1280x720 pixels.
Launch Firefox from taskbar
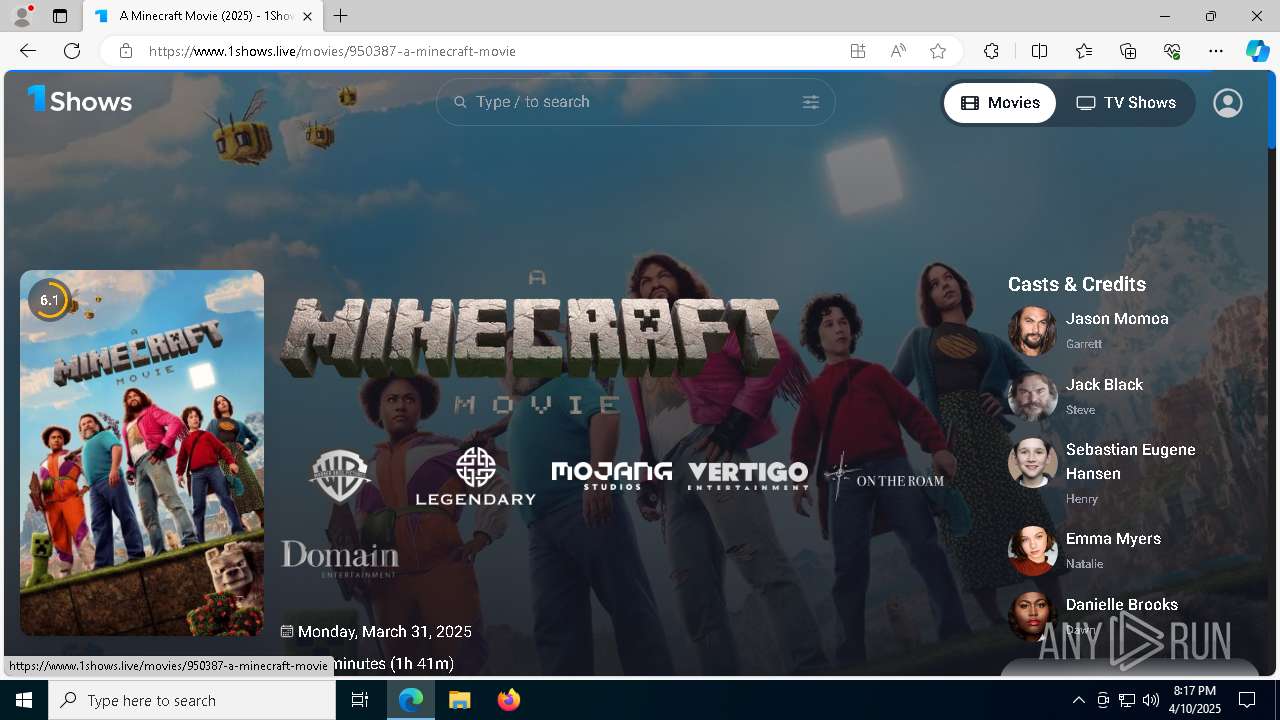(508, 700)
